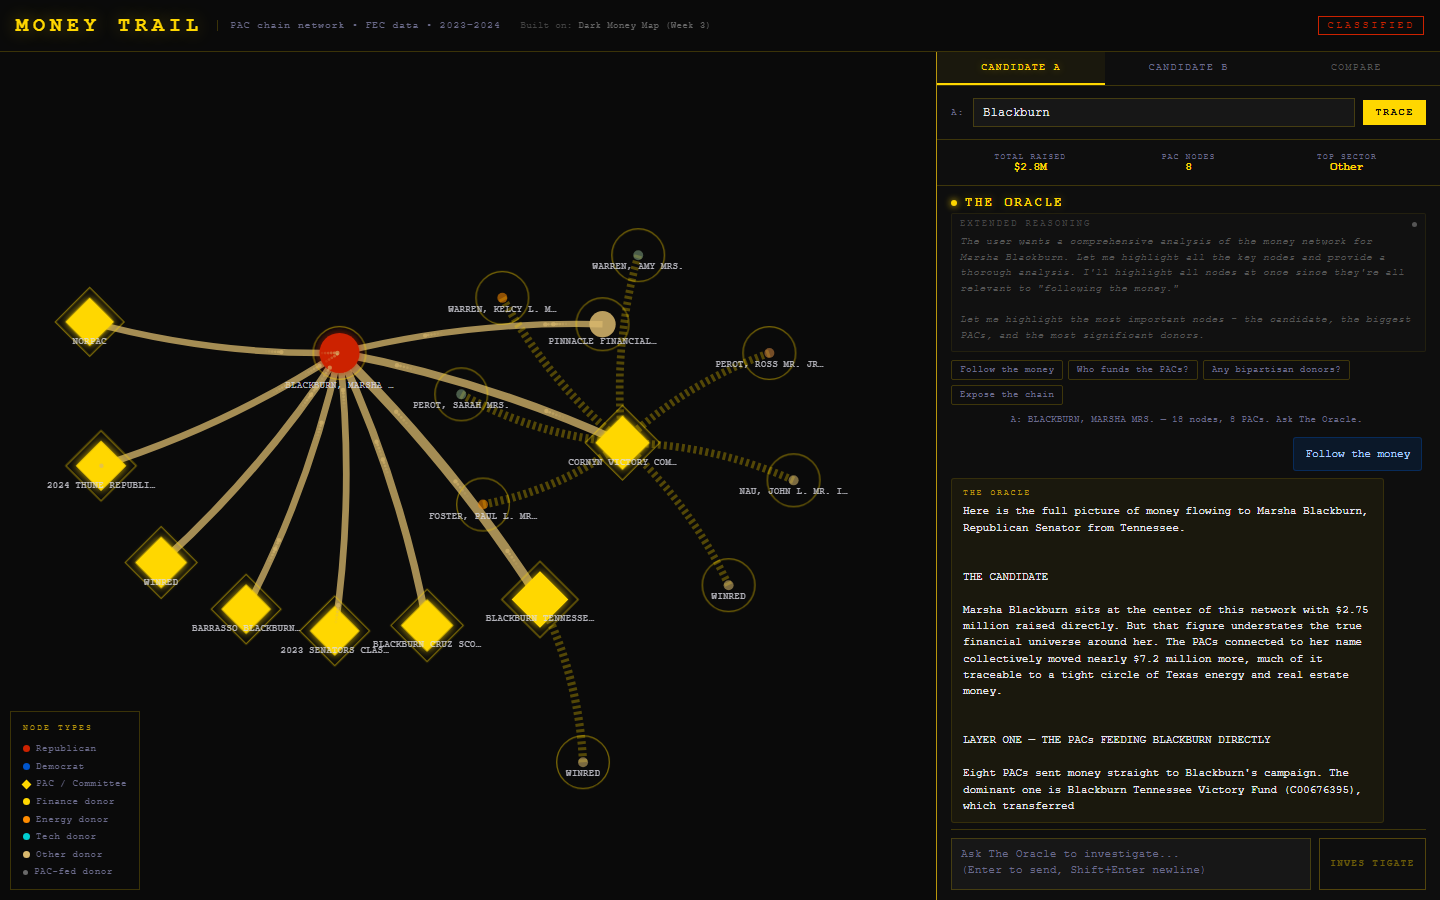1440x900 pixels.
Task: Switch to the Candidate B tab
Action: click(x=1188, y=68)
